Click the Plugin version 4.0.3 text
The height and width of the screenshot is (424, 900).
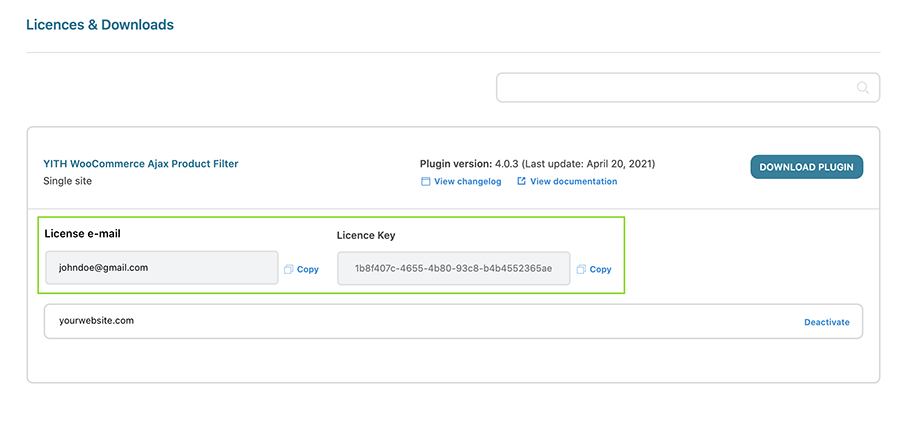coord(537,164)
